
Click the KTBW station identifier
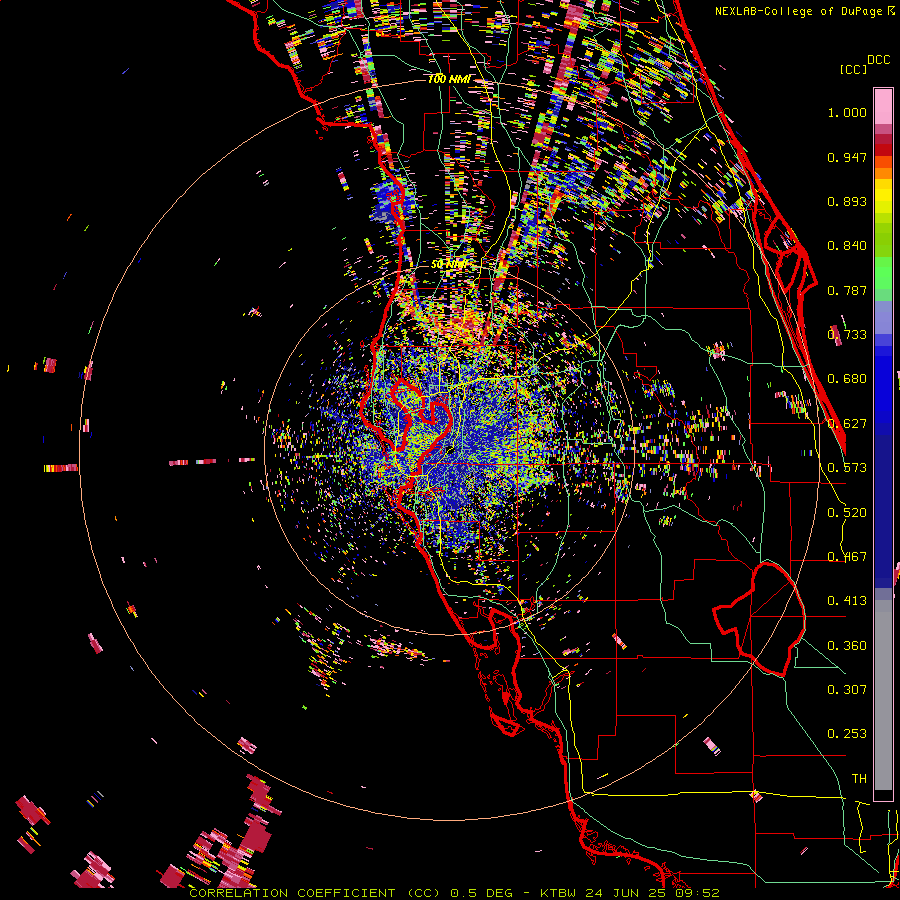click(560, 893)
